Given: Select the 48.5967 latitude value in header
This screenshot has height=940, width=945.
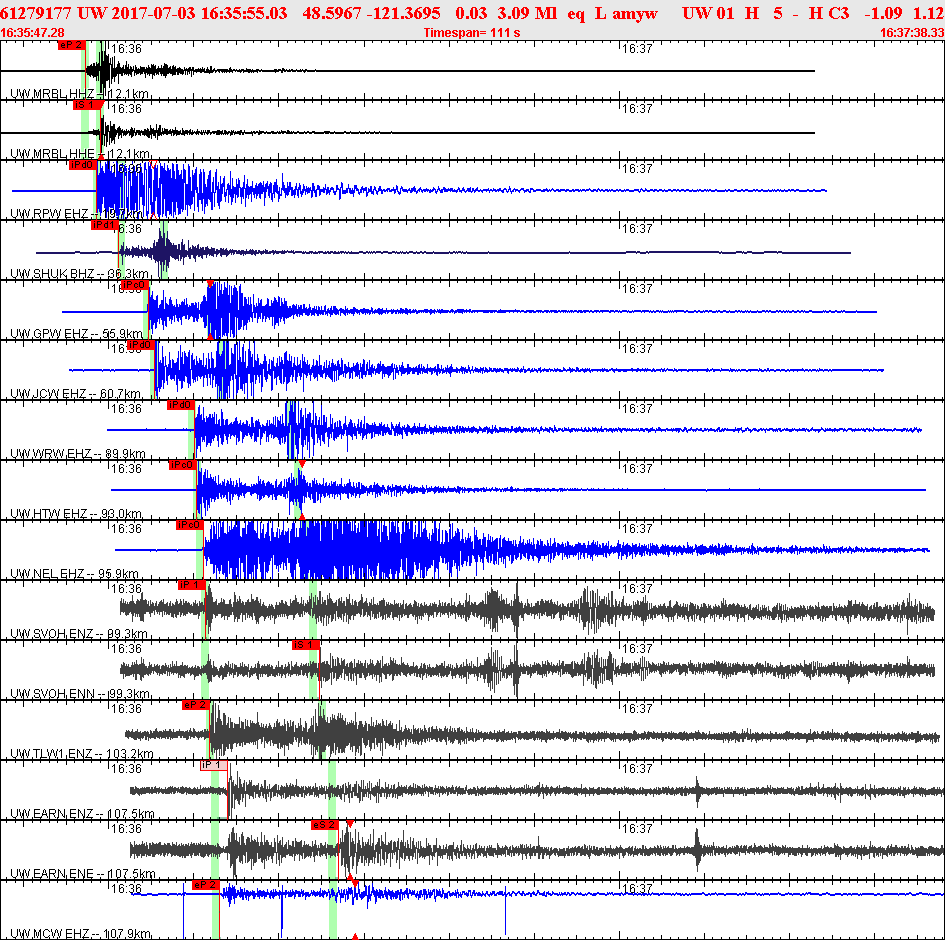Looking at the screenshot, I should coord(330,13).
